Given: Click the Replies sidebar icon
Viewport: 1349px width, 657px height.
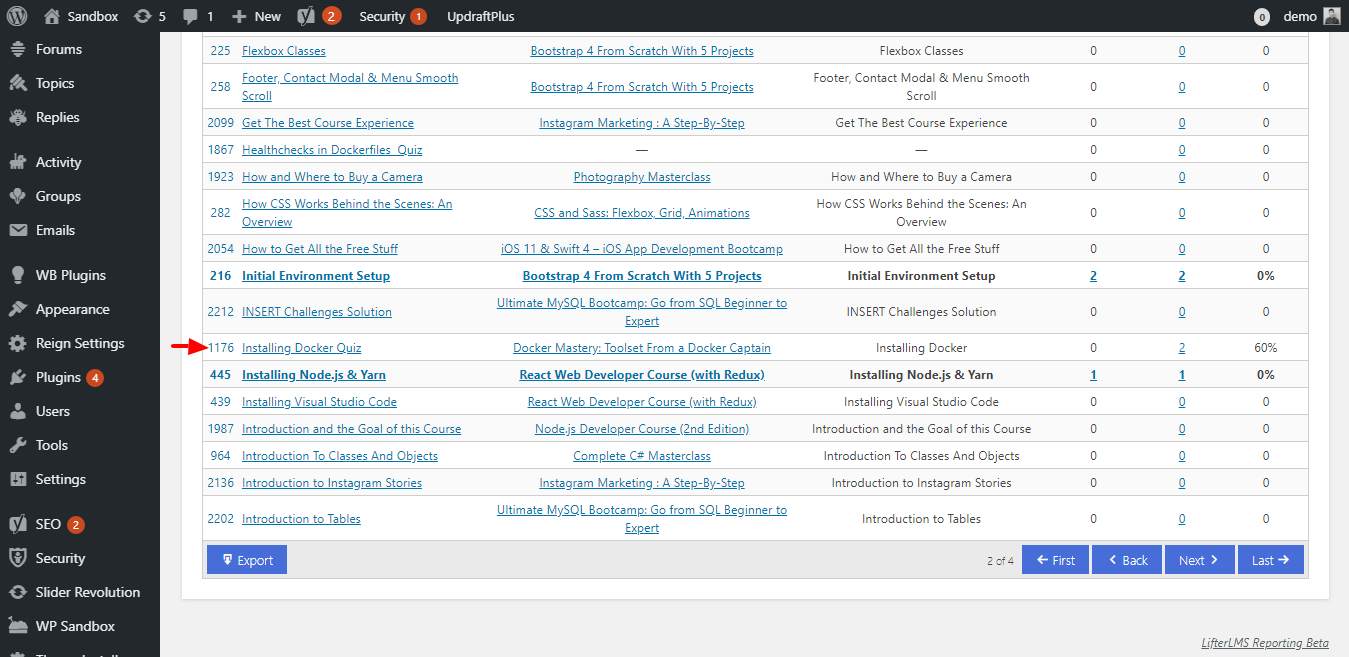Looking at the screenshot, I should tap(17, 117).
